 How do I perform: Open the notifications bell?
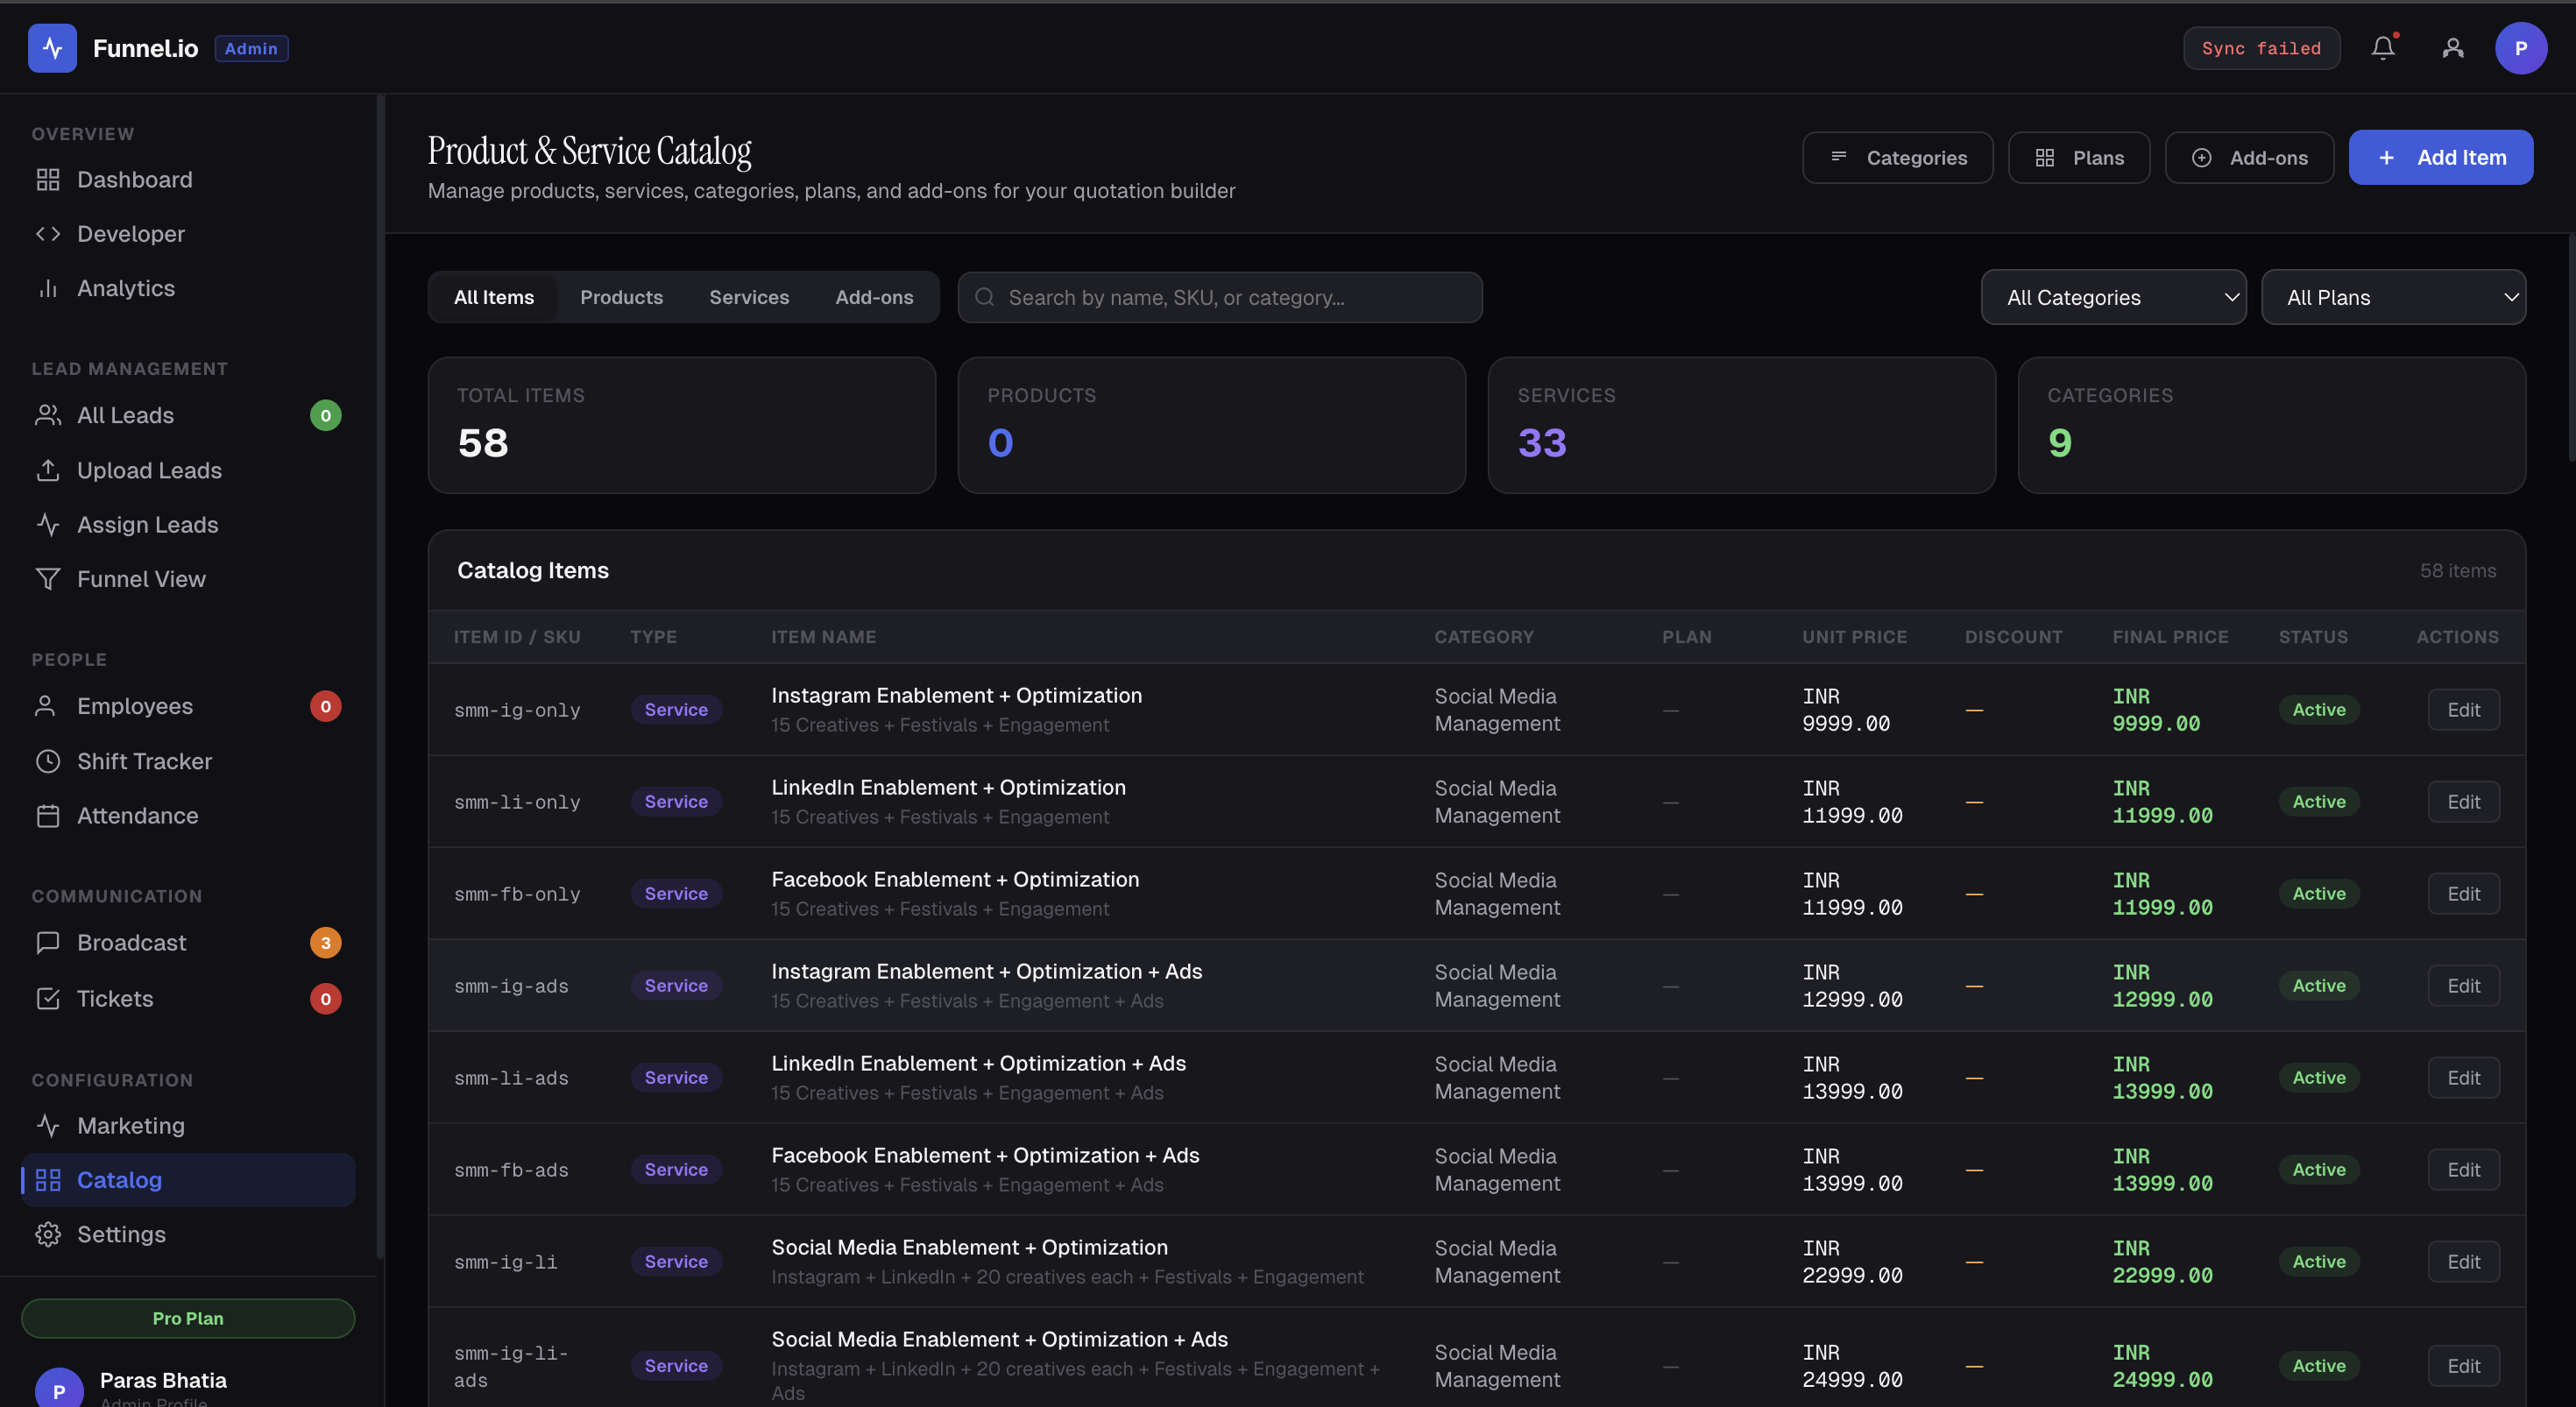(x=2383, y=48)
